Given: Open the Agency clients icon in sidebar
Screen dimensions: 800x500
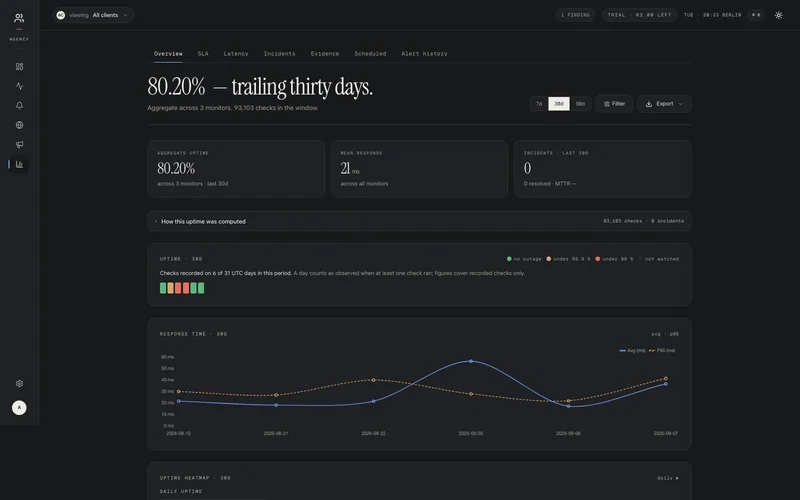Looking at the screenshot, I should tap(19, 18).
